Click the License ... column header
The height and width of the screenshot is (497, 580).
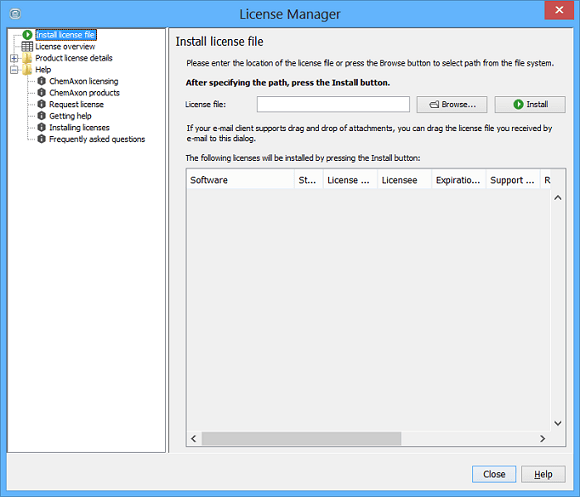(350, 180)
